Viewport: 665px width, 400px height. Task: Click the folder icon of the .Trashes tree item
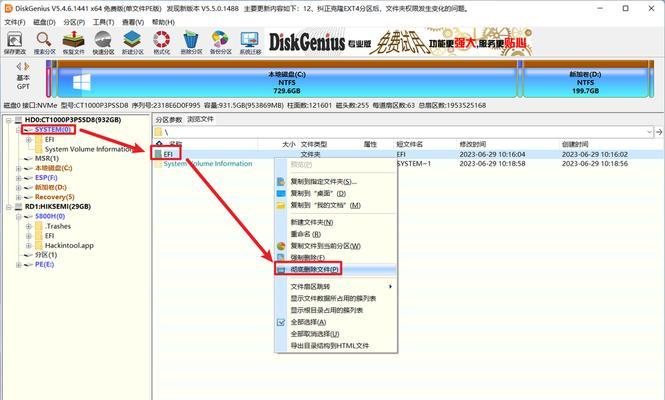[39, 226]
